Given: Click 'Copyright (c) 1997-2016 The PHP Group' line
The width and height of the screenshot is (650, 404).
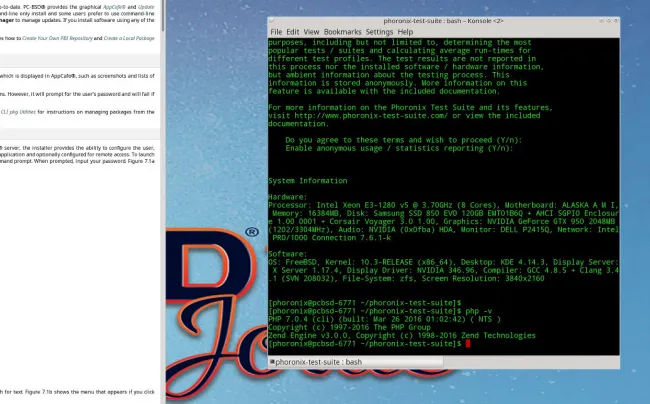Looking at the screenshot, I should pos(349,327).
